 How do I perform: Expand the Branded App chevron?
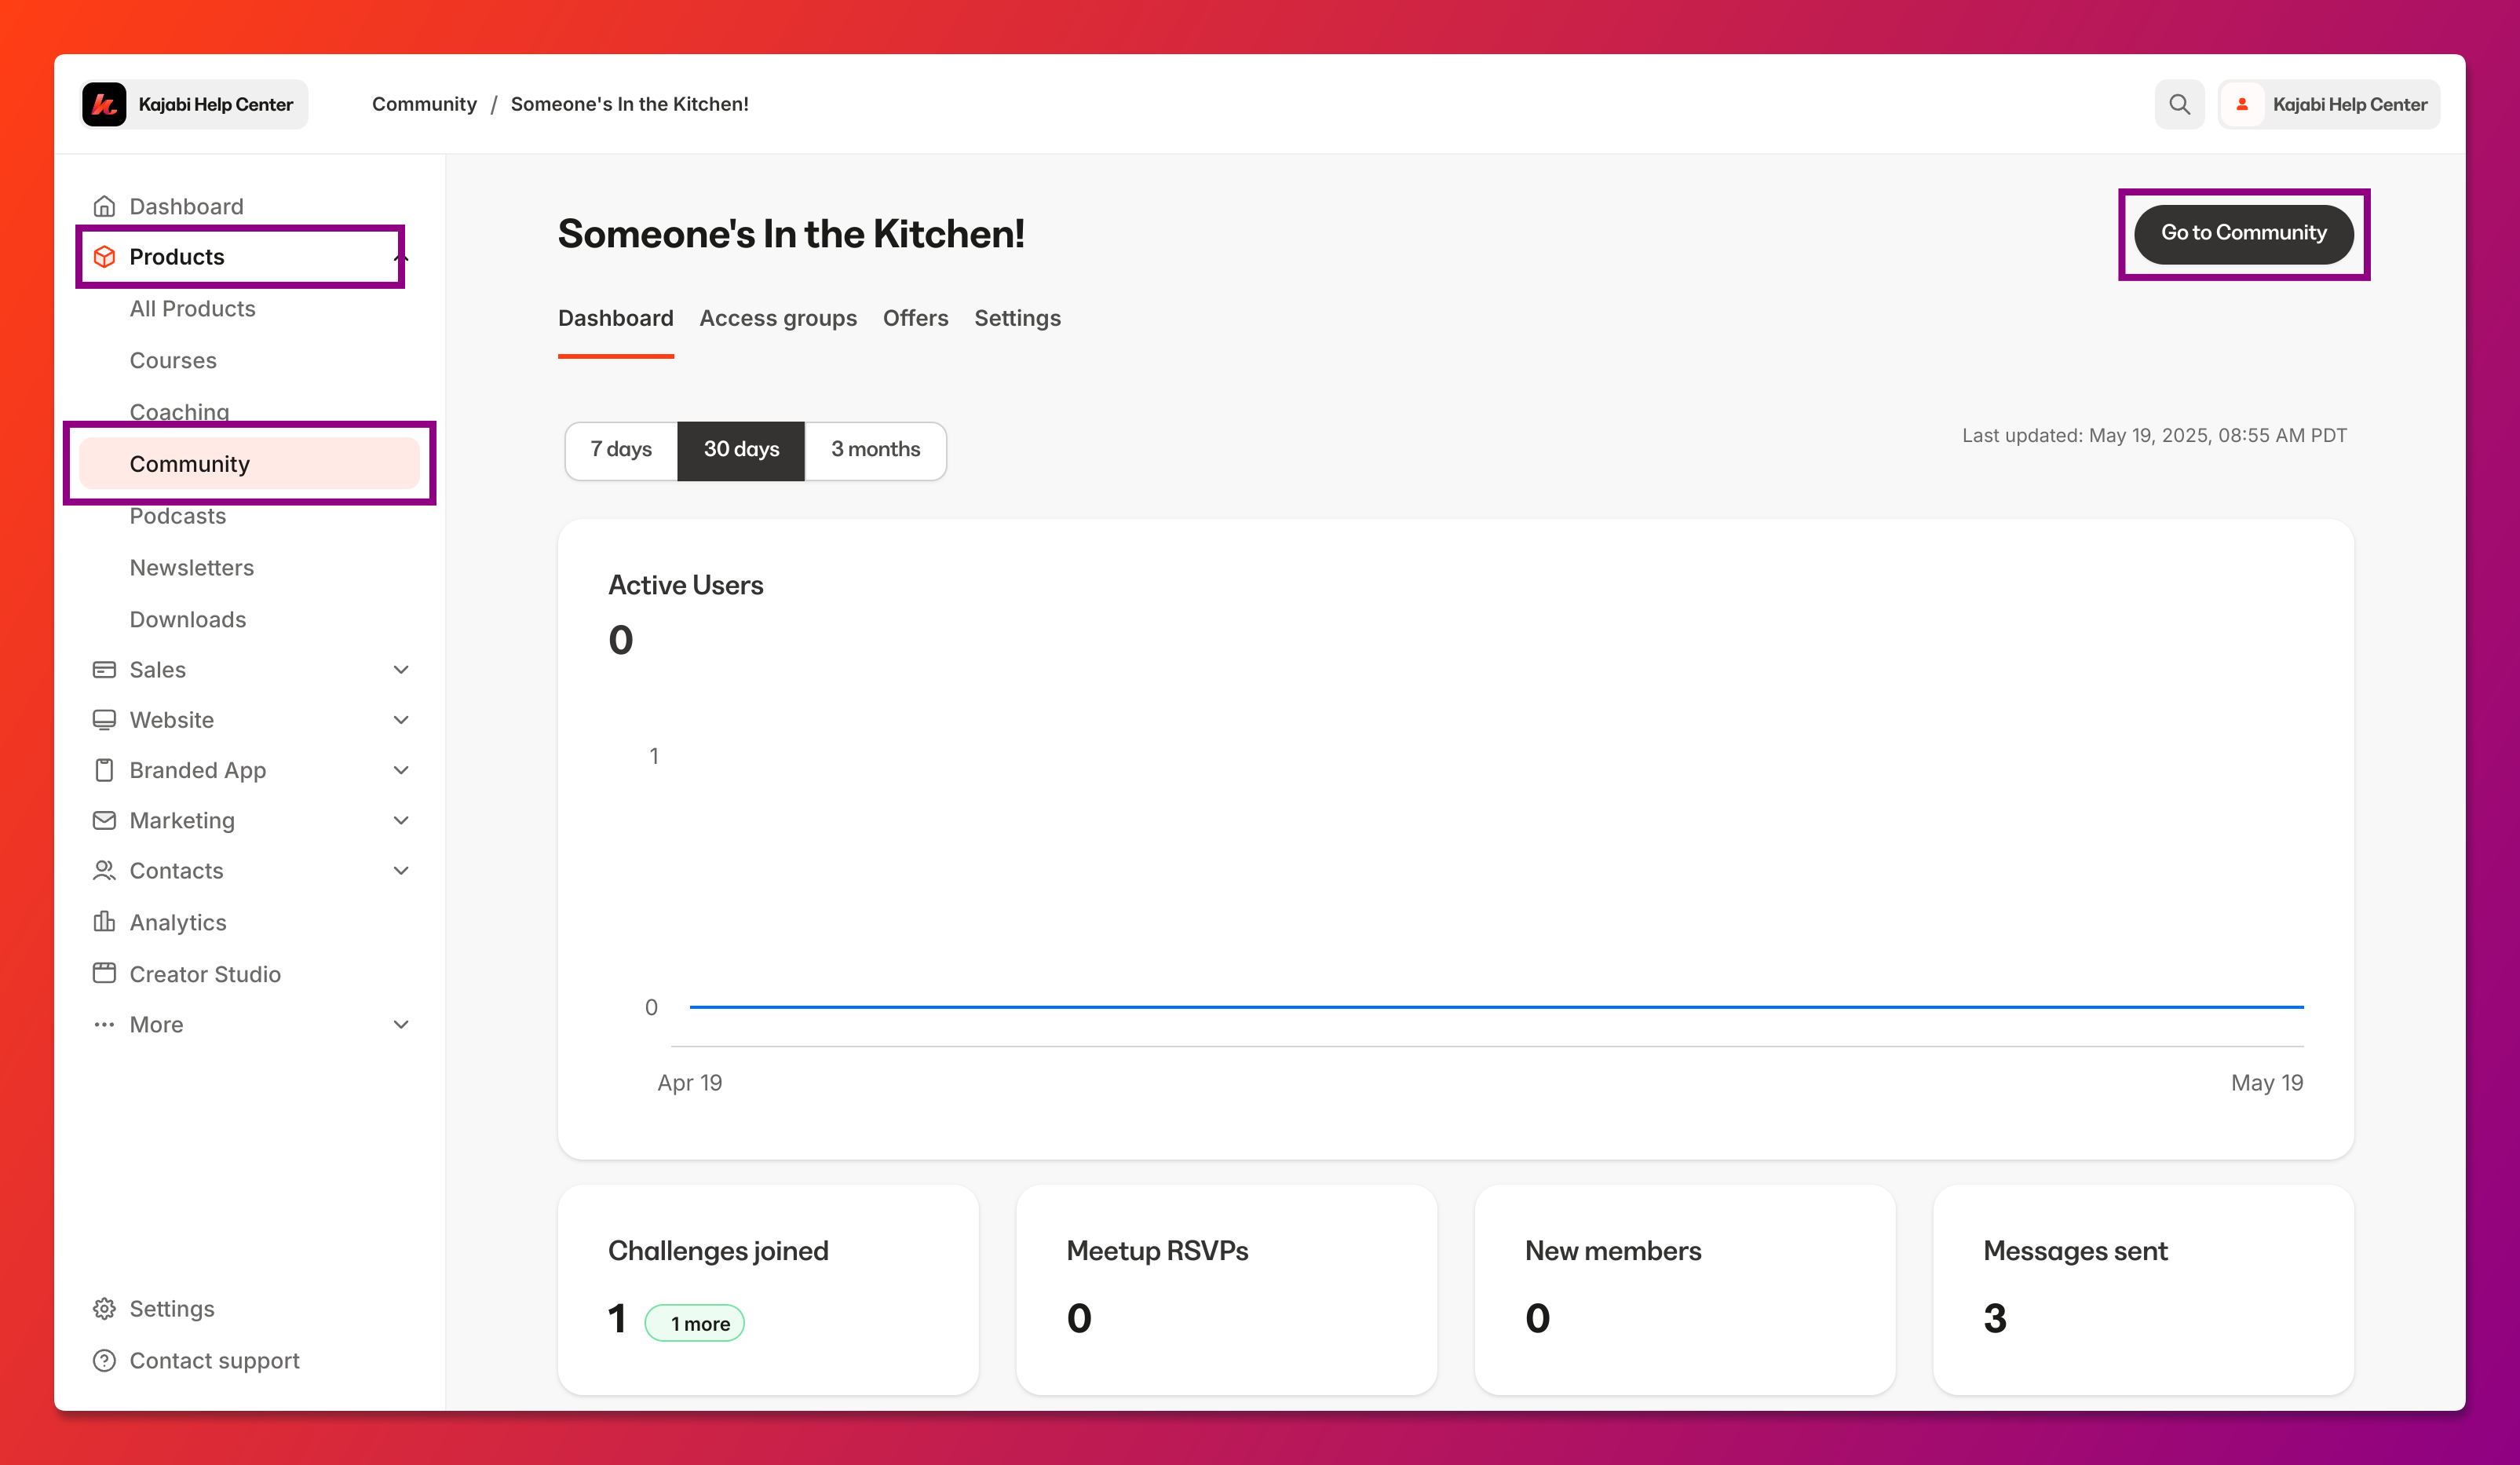point(401,770)
